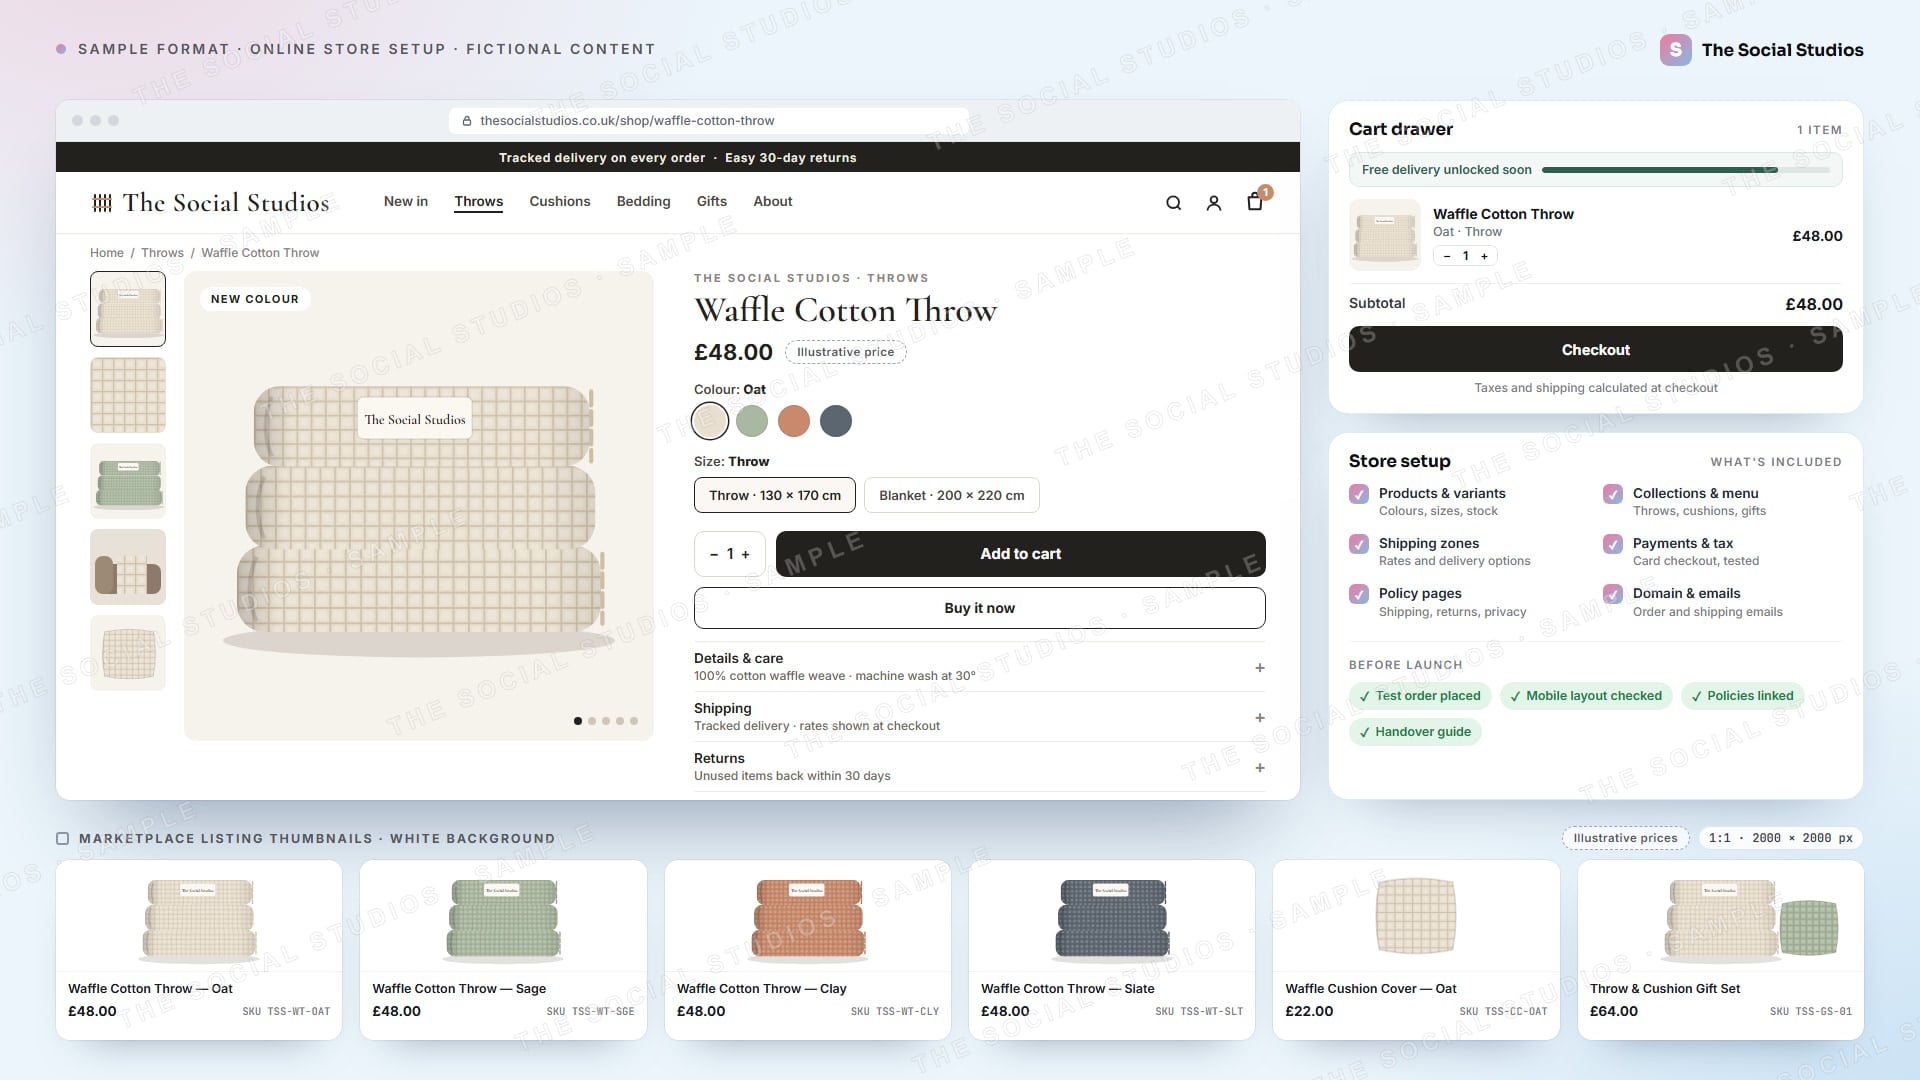This screenshot has height=1080, width=1920.
Task: Open Throw & Cushion Gift Set listing
Action: 1720,950
